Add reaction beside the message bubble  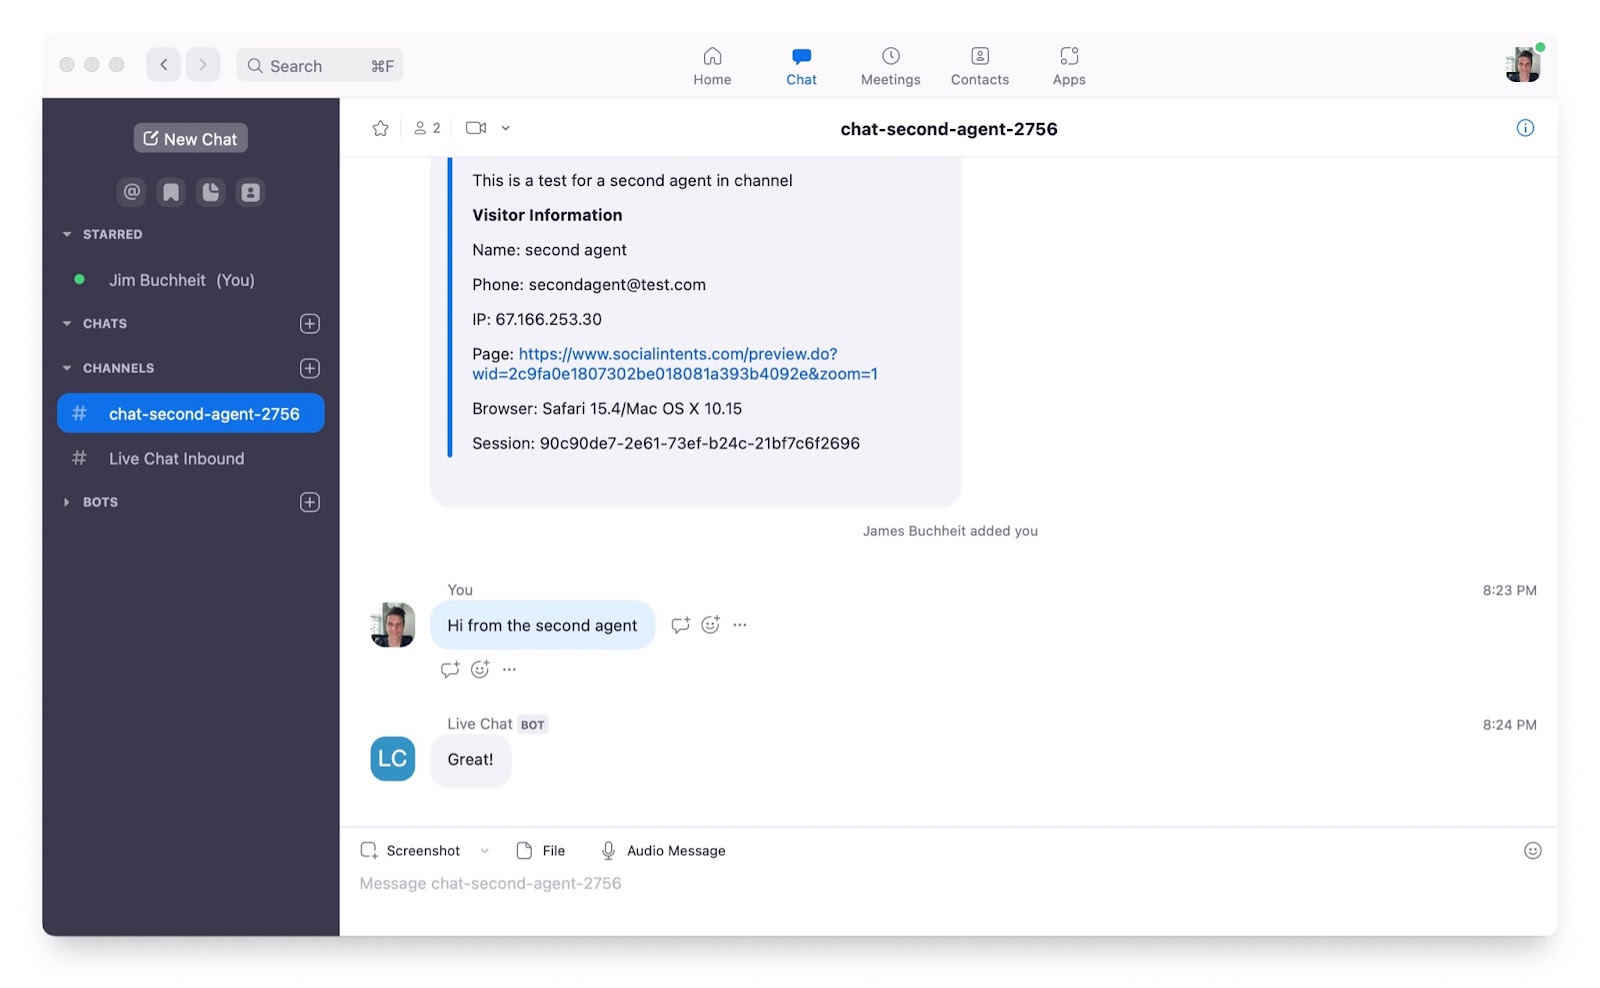click(710, 624)
